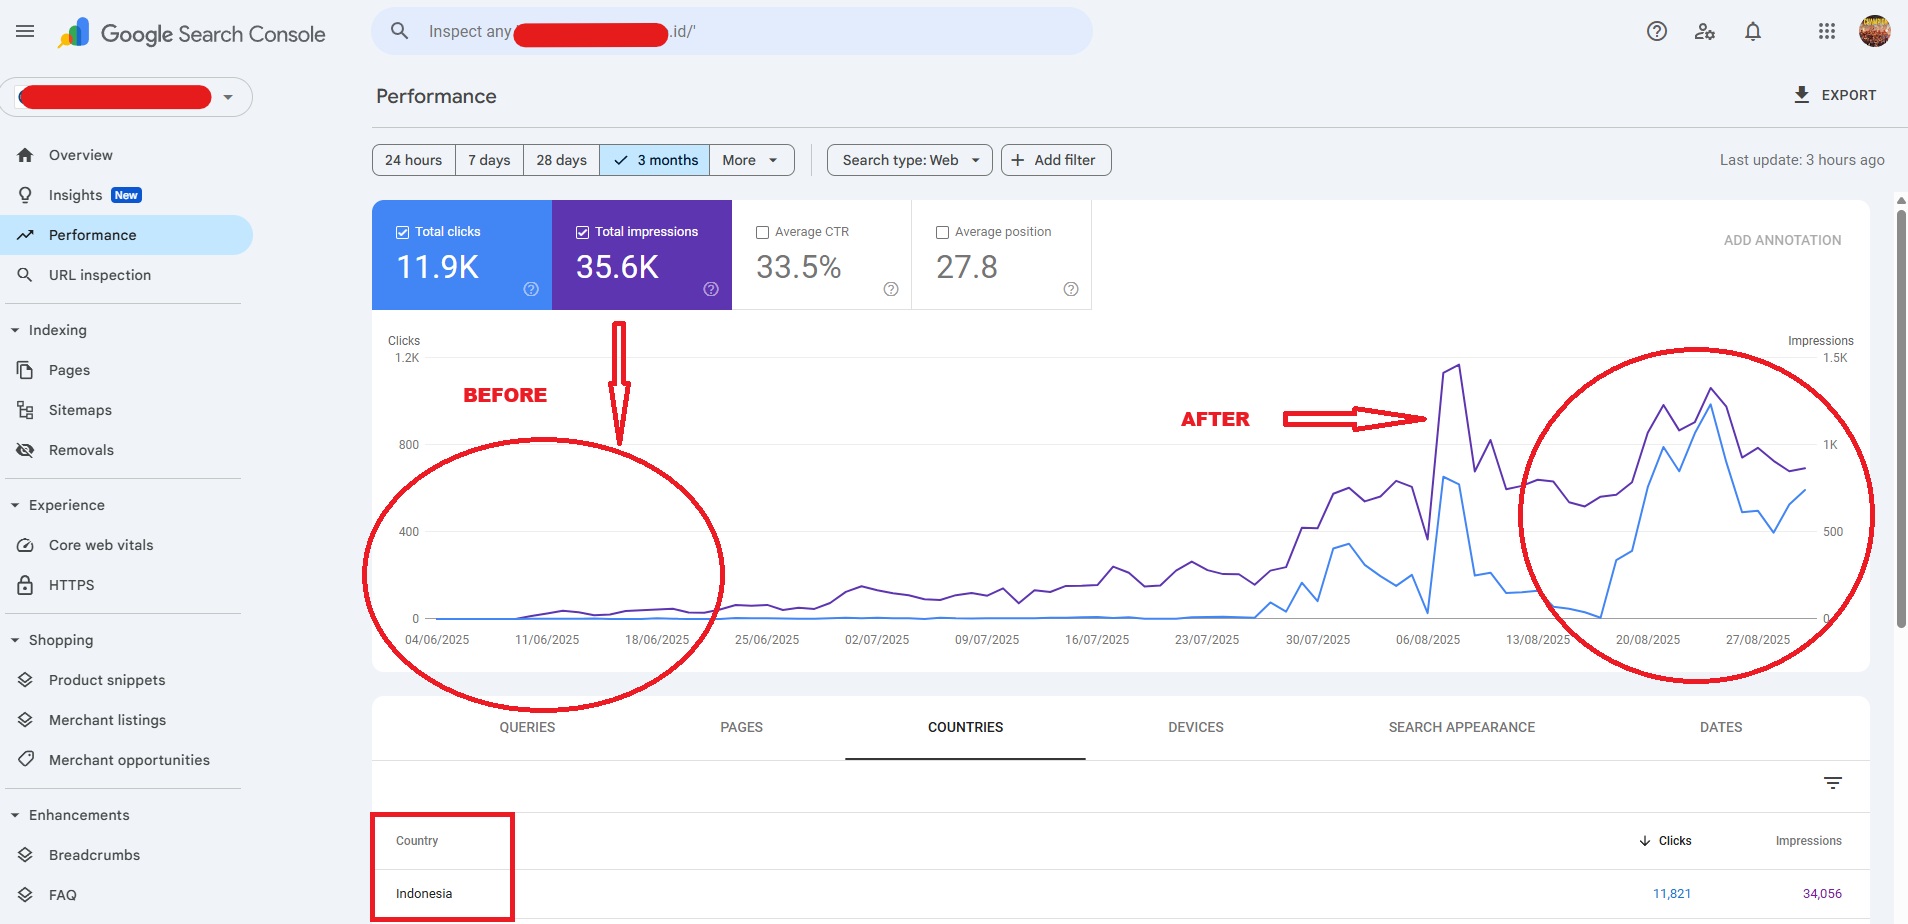Open the notifications bell
1908x924 pixels.
pos(1753,32)
